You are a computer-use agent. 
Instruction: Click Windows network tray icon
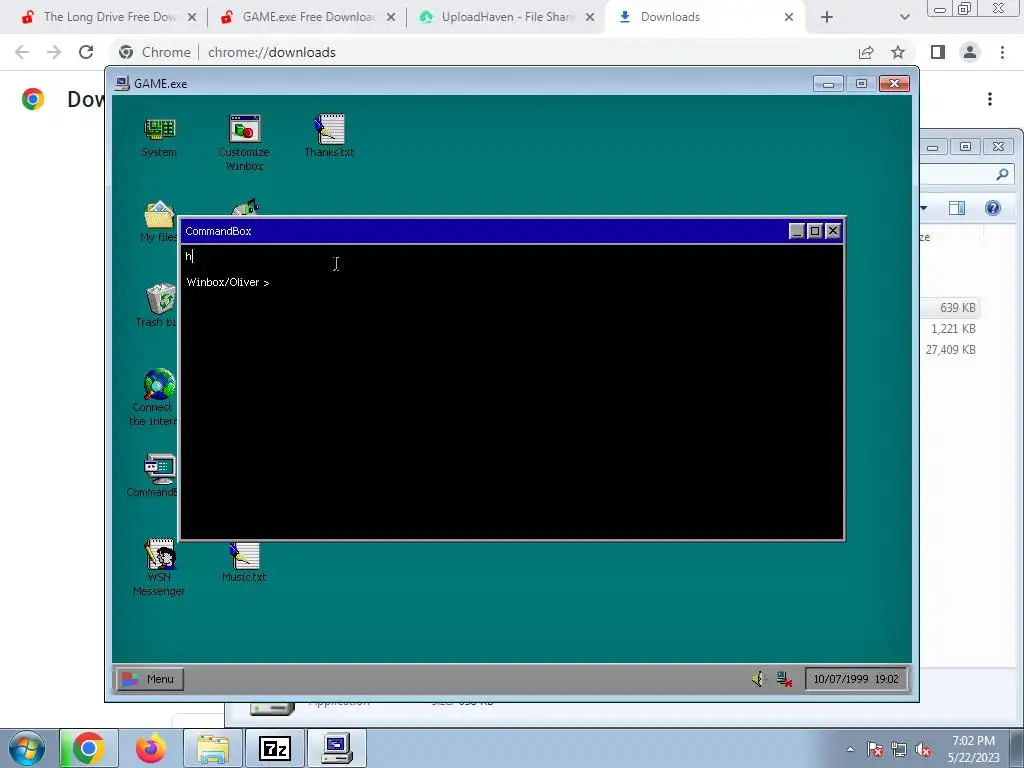click(899, 749)
